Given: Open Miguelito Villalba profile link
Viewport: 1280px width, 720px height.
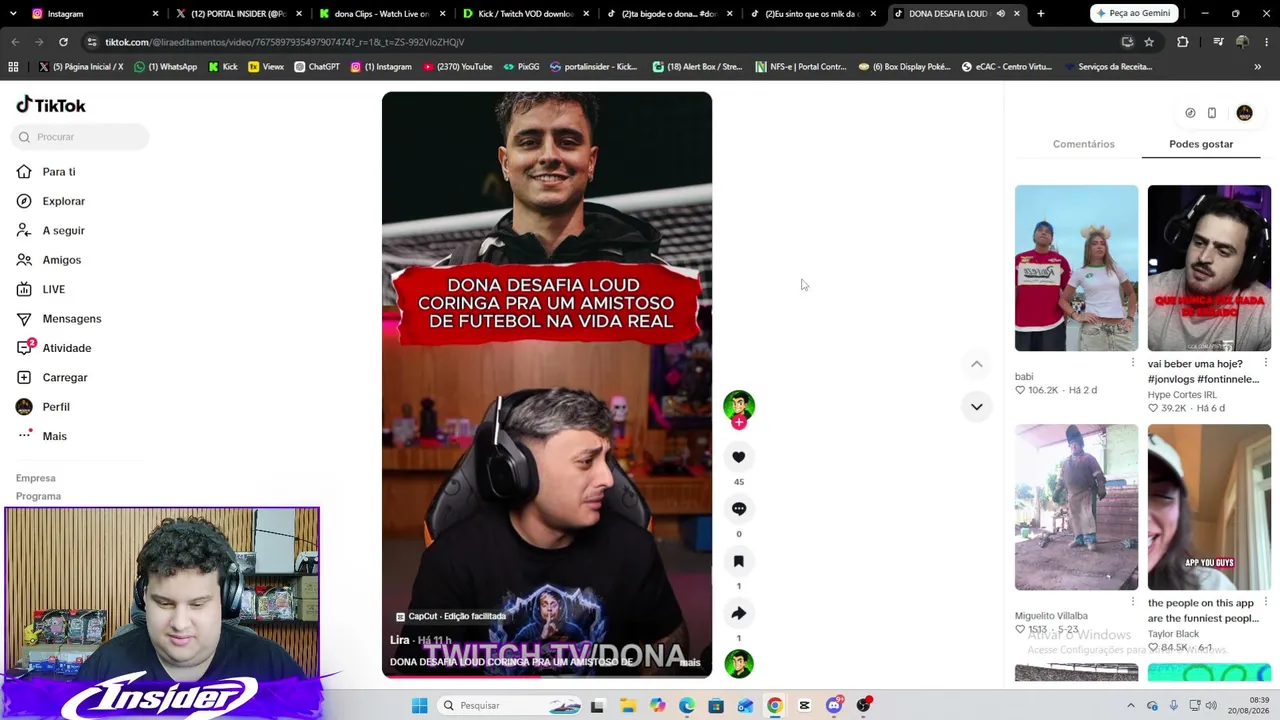Looking at the screenshot, I should tap(1051, 616).
